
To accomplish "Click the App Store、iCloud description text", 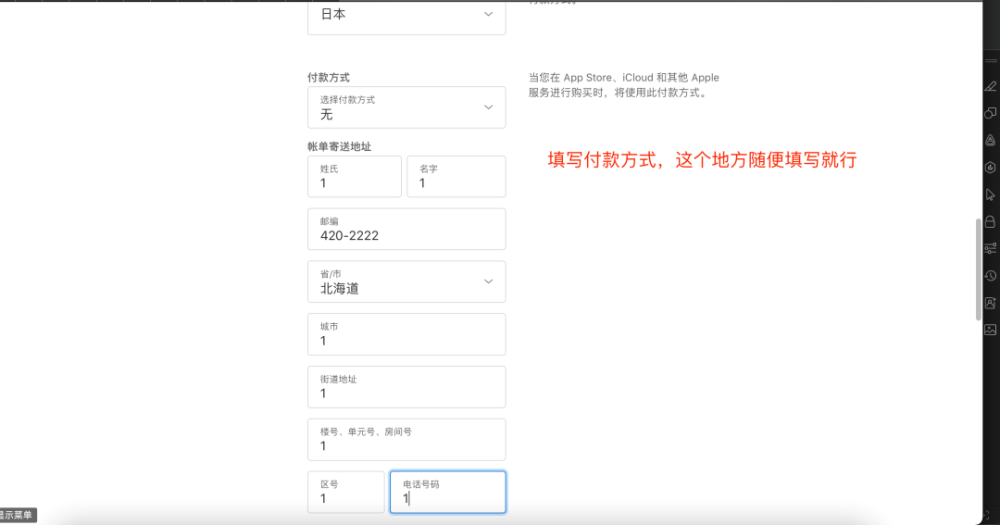I will pos(624,85).
